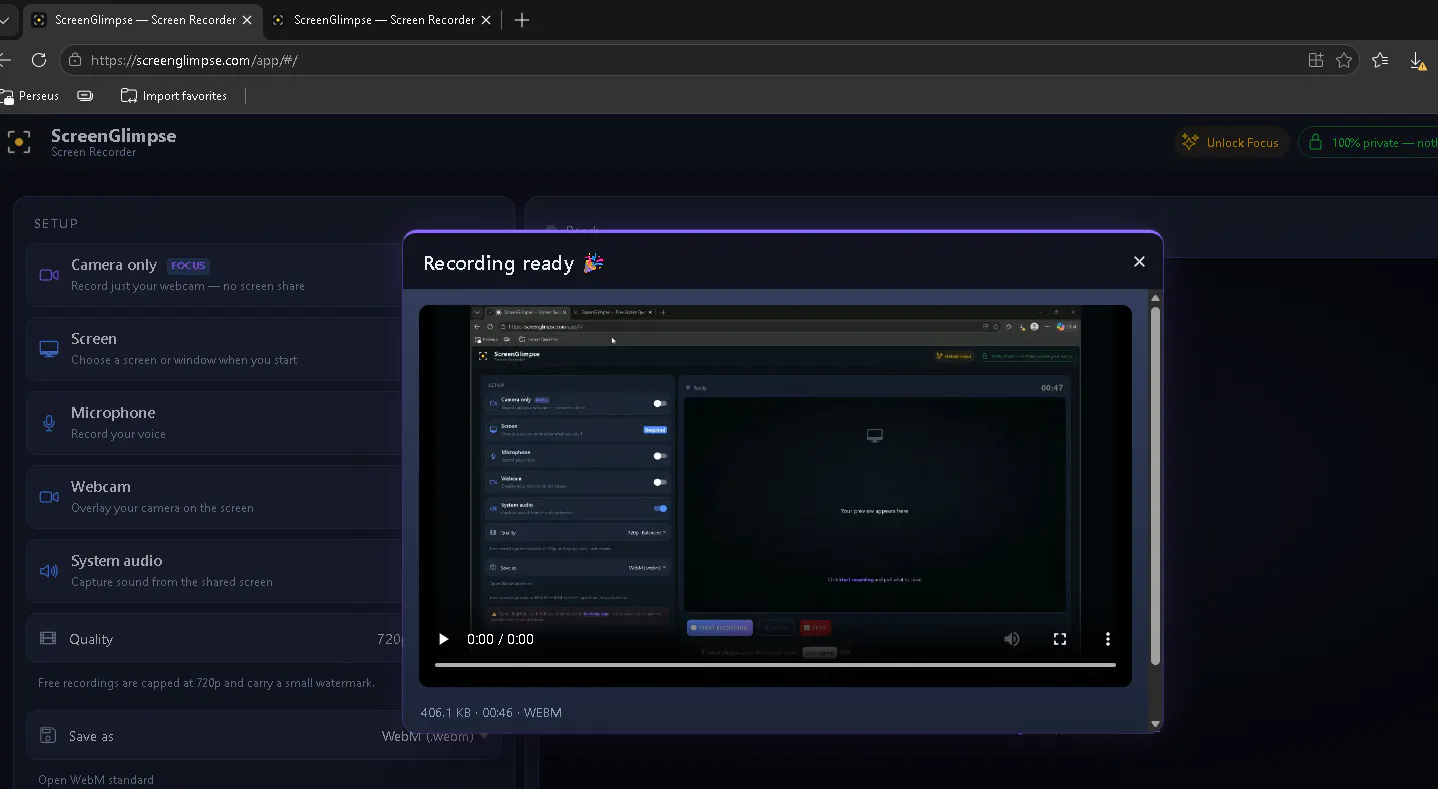Click the 'Open WebM standard' text
The image size is (1438, 789).
pyautogui.click(x=96, y=780)
